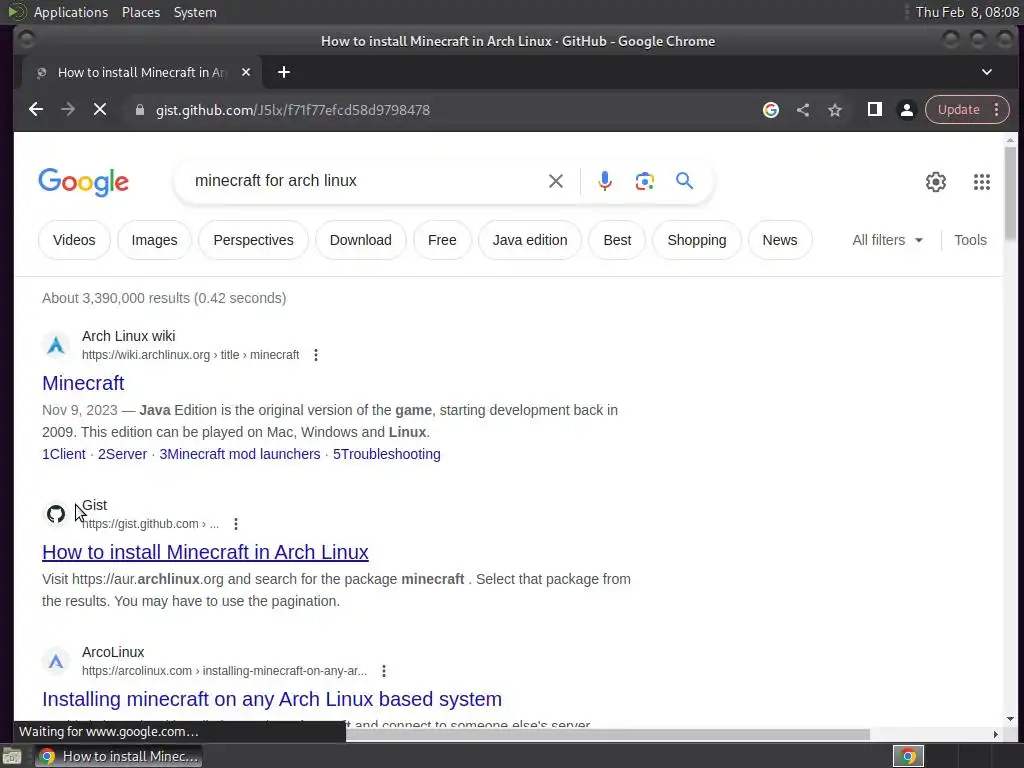
Task: Click the address bar URL
Action: pos(293,110)
